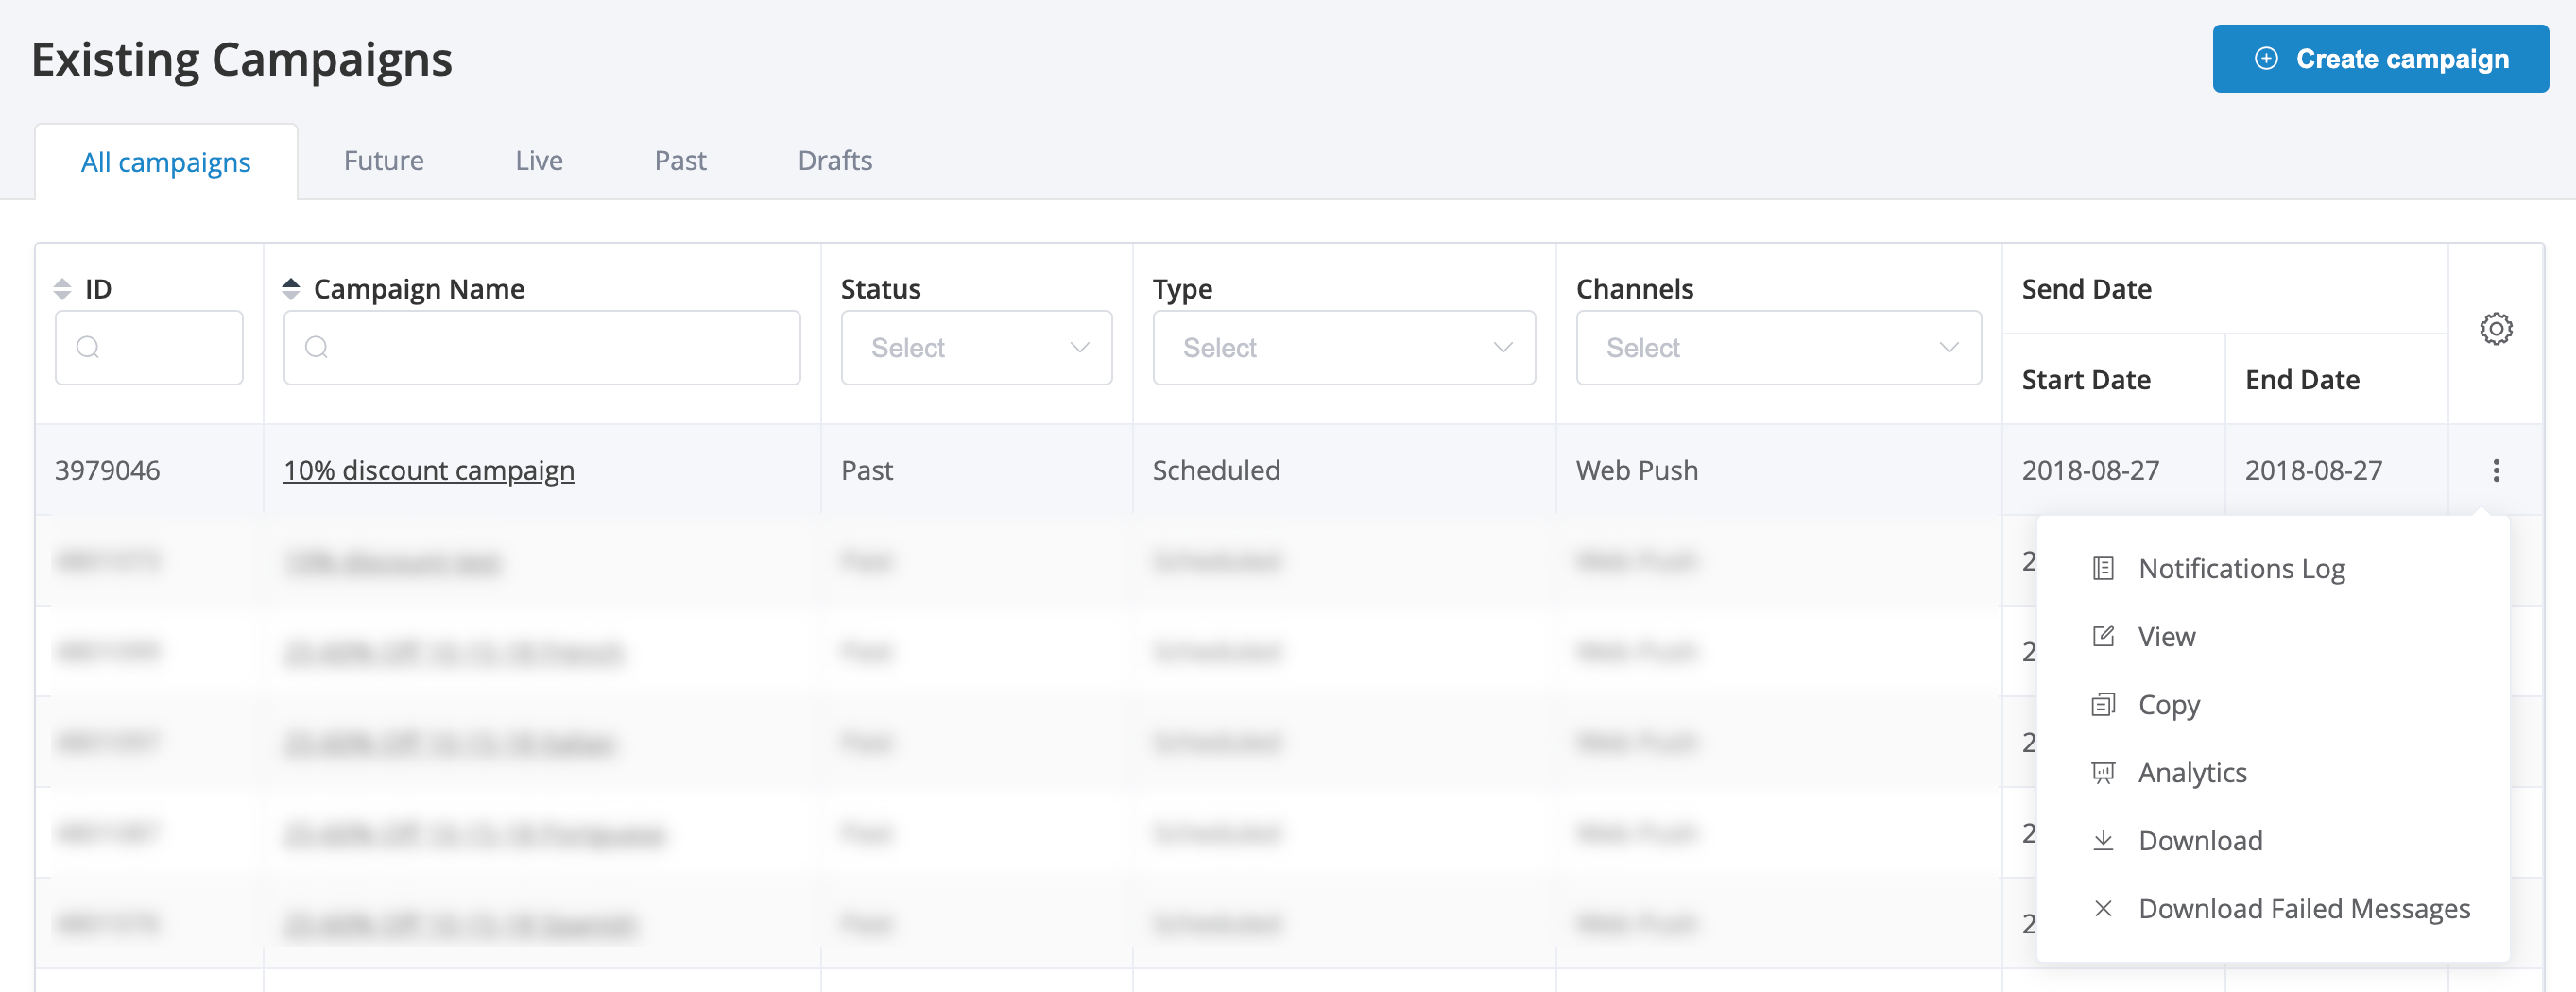Open table column settings gear

pos(2496,329)
